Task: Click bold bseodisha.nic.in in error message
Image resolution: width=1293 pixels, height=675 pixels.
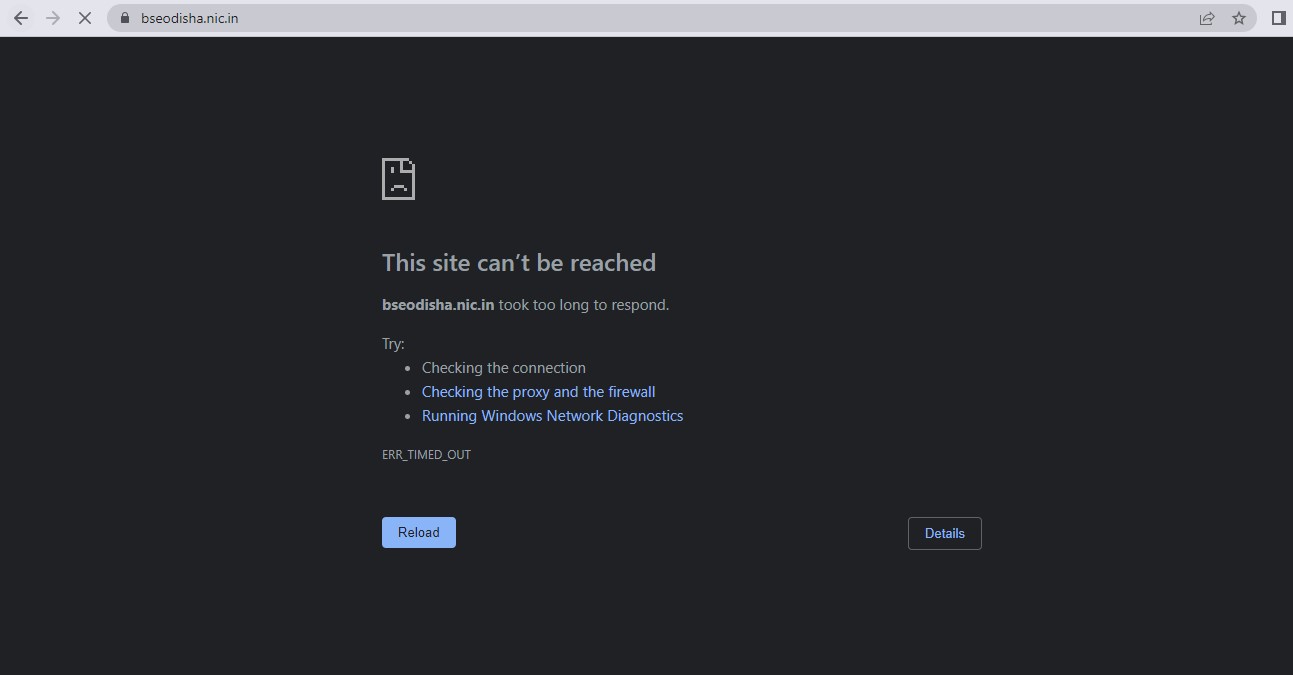Action: [438, 305]
